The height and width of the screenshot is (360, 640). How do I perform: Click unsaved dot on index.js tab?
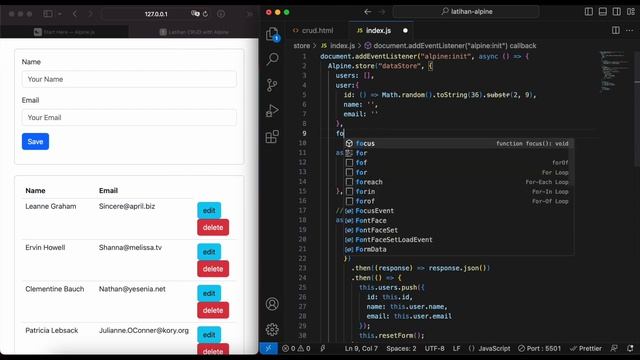click(x=405, y=30)
